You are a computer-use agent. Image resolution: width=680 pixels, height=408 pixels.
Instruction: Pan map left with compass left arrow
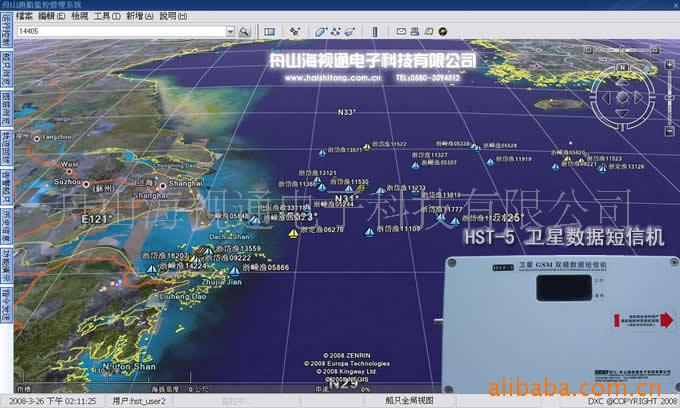point(606,98)
